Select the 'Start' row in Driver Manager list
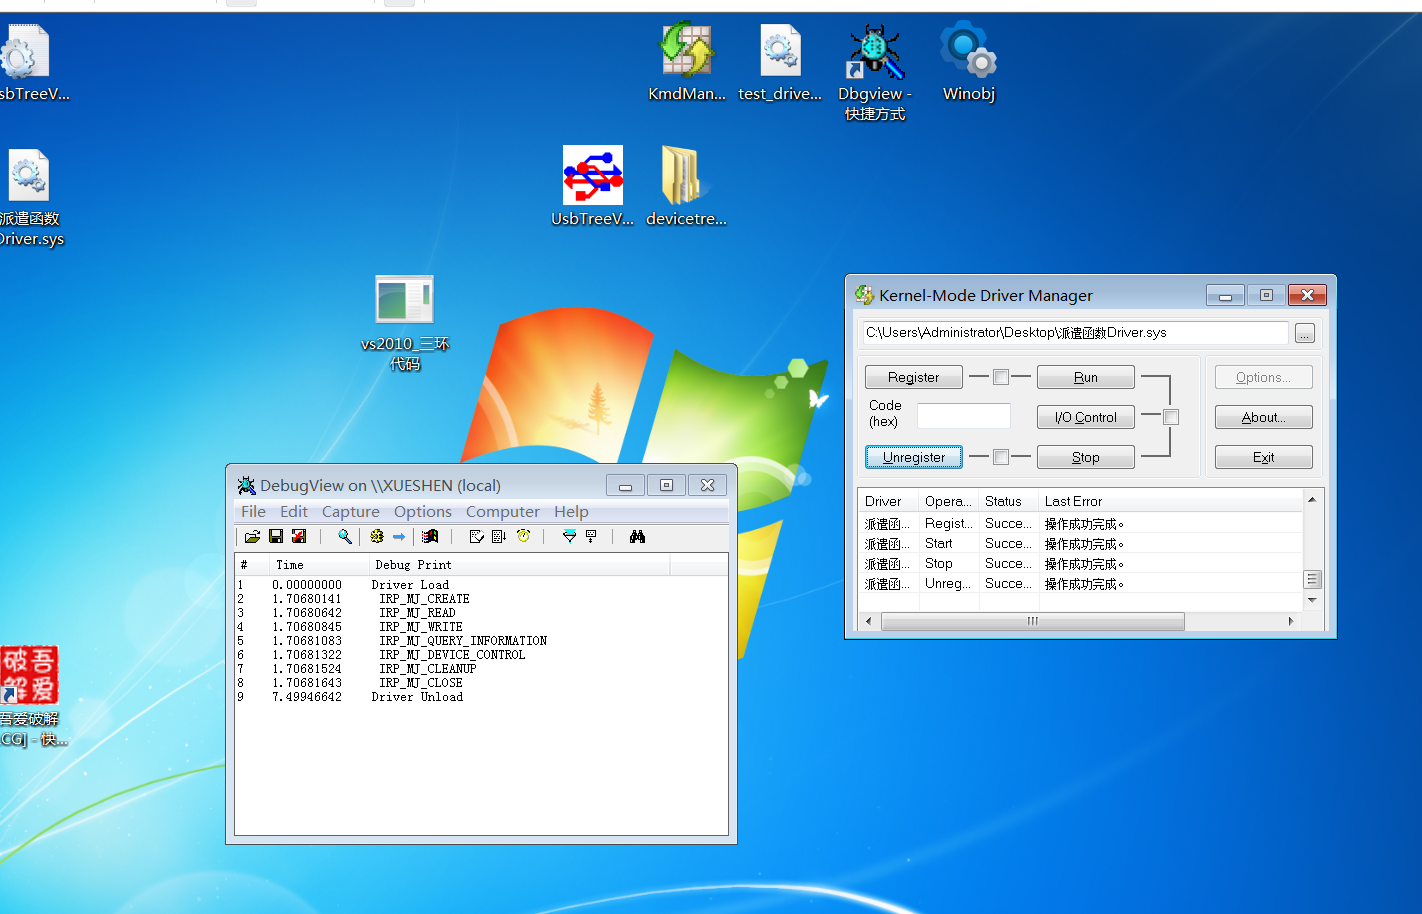The height and width of the screenshot is (914, 1422). click(1081, 543)
